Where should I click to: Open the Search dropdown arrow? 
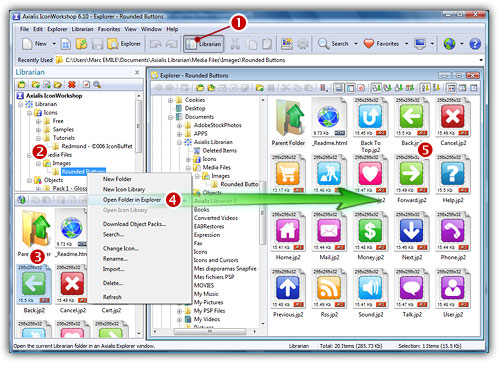point(356,44)
